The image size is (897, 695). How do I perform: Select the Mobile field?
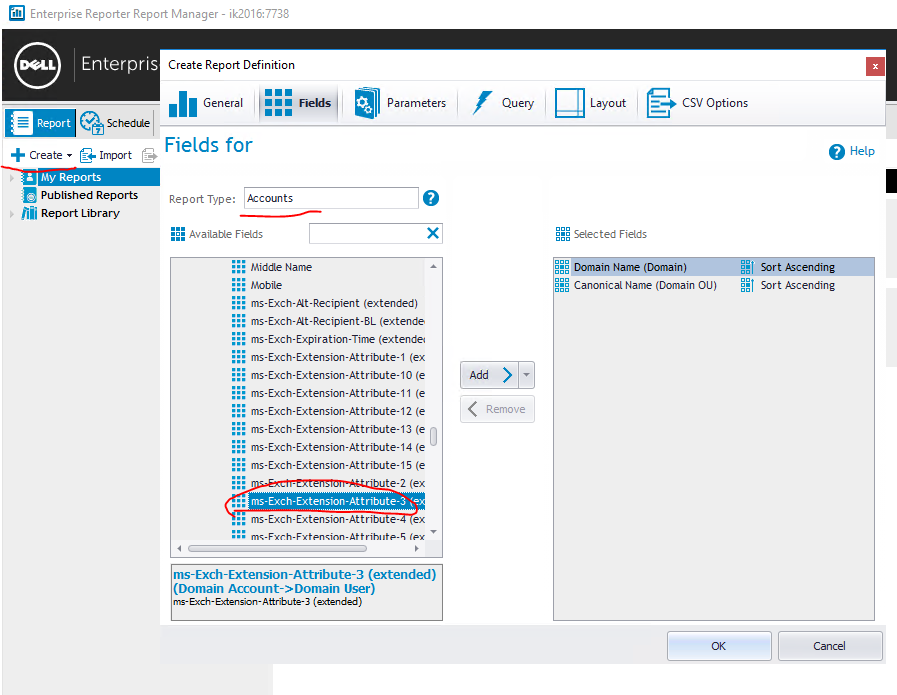(266, 285)
